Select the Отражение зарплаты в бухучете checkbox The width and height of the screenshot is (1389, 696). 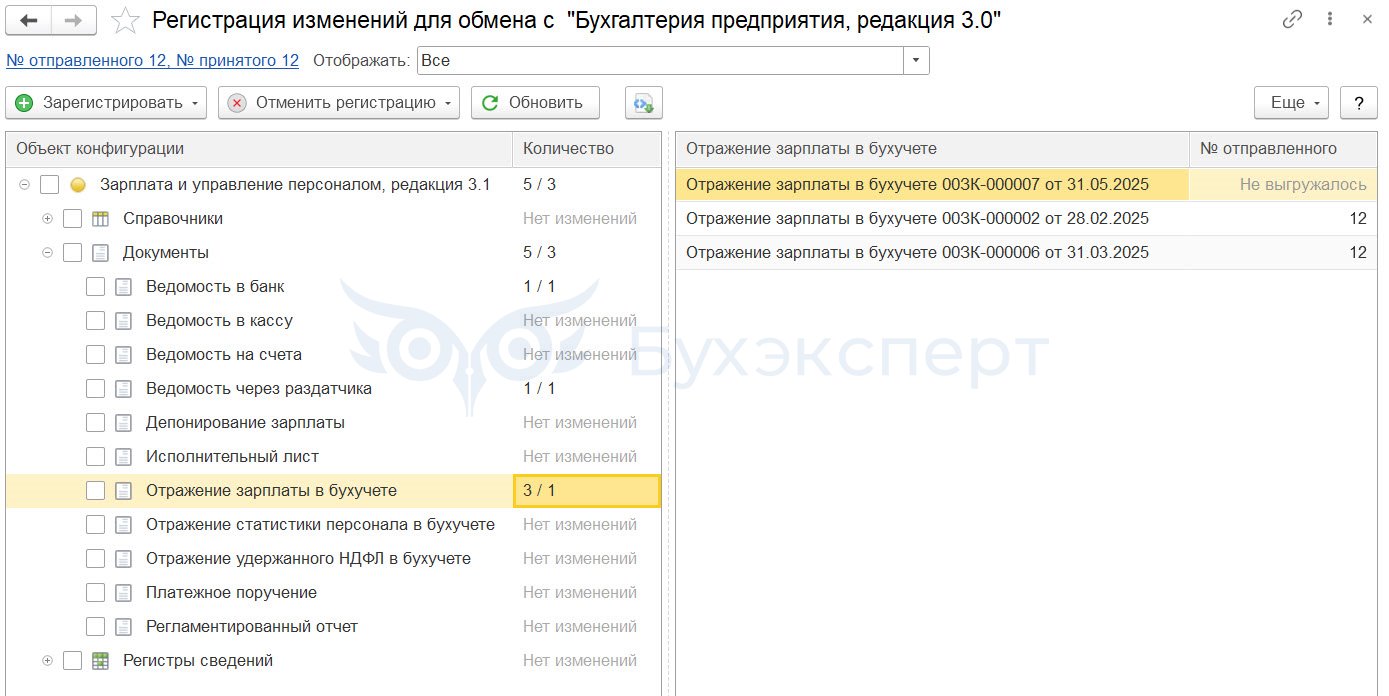coord(95,491)
